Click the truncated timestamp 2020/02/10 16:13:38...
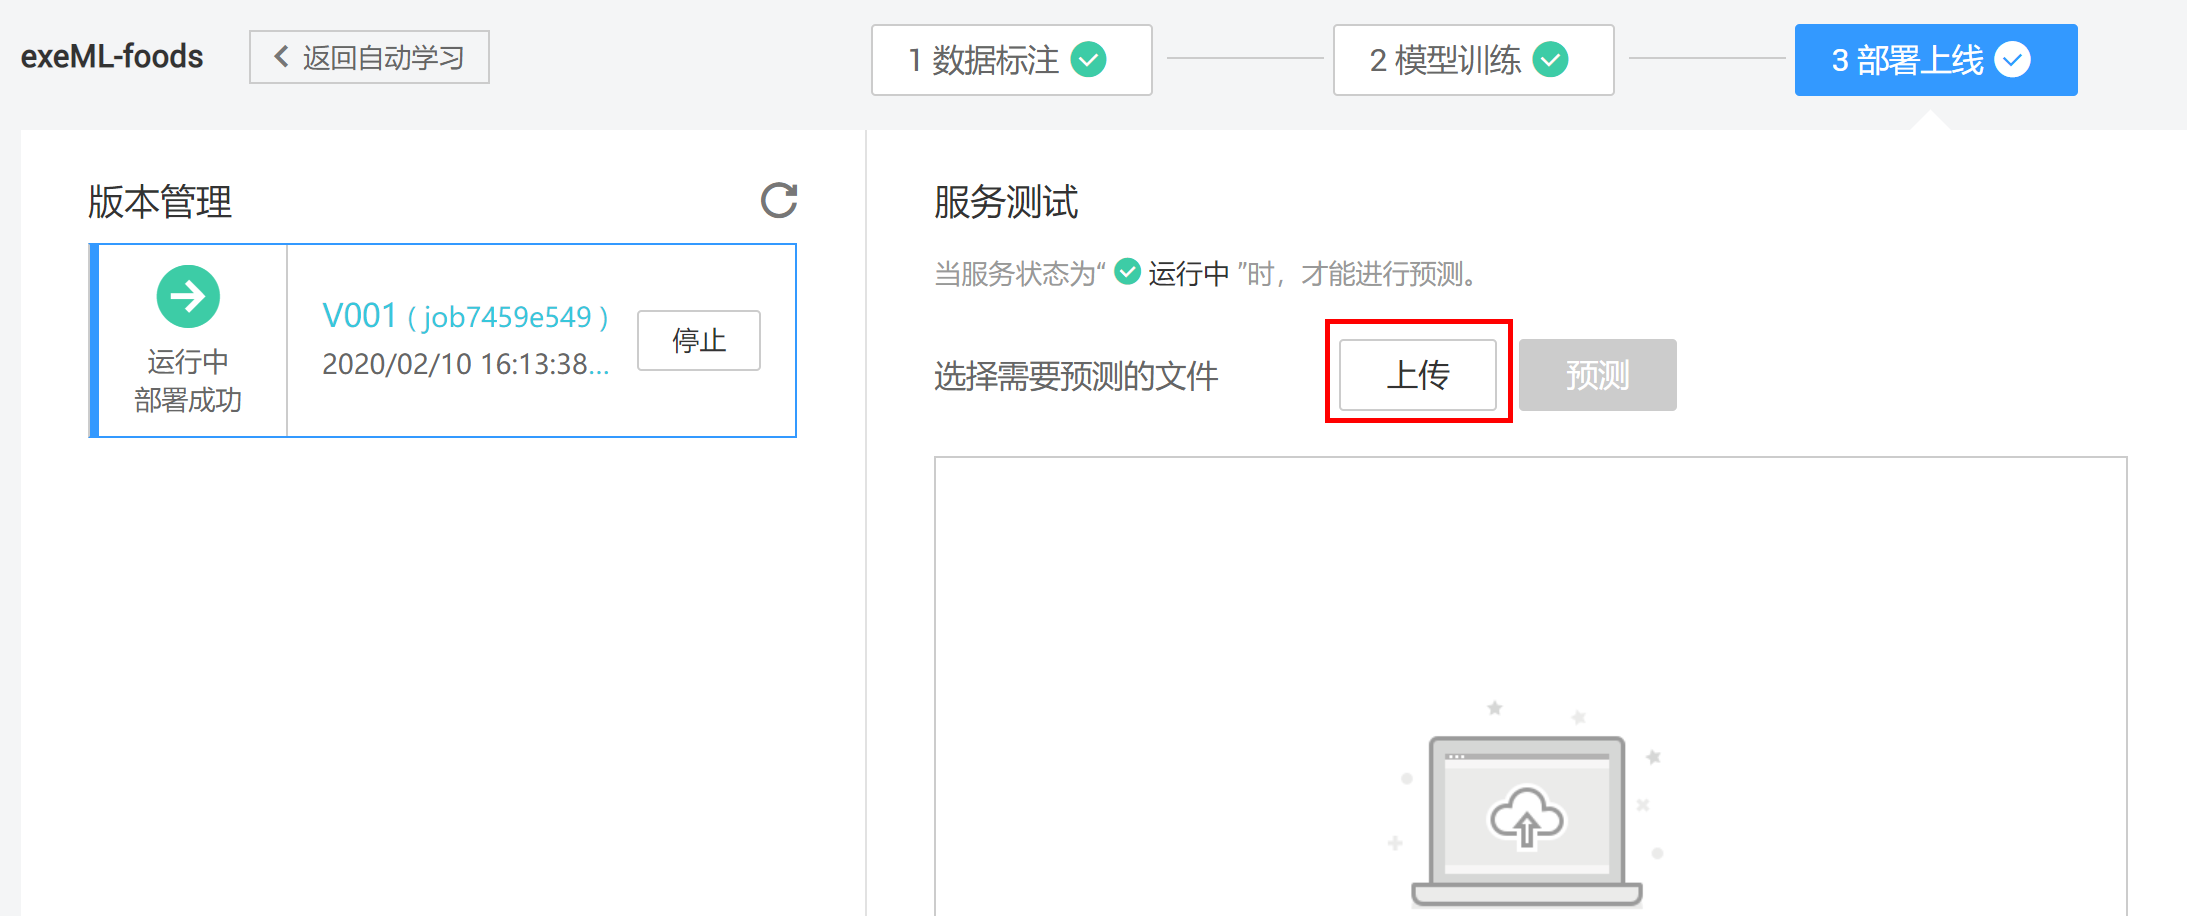2187x916 pixels. pyautogui.click(x=466, y=364)
